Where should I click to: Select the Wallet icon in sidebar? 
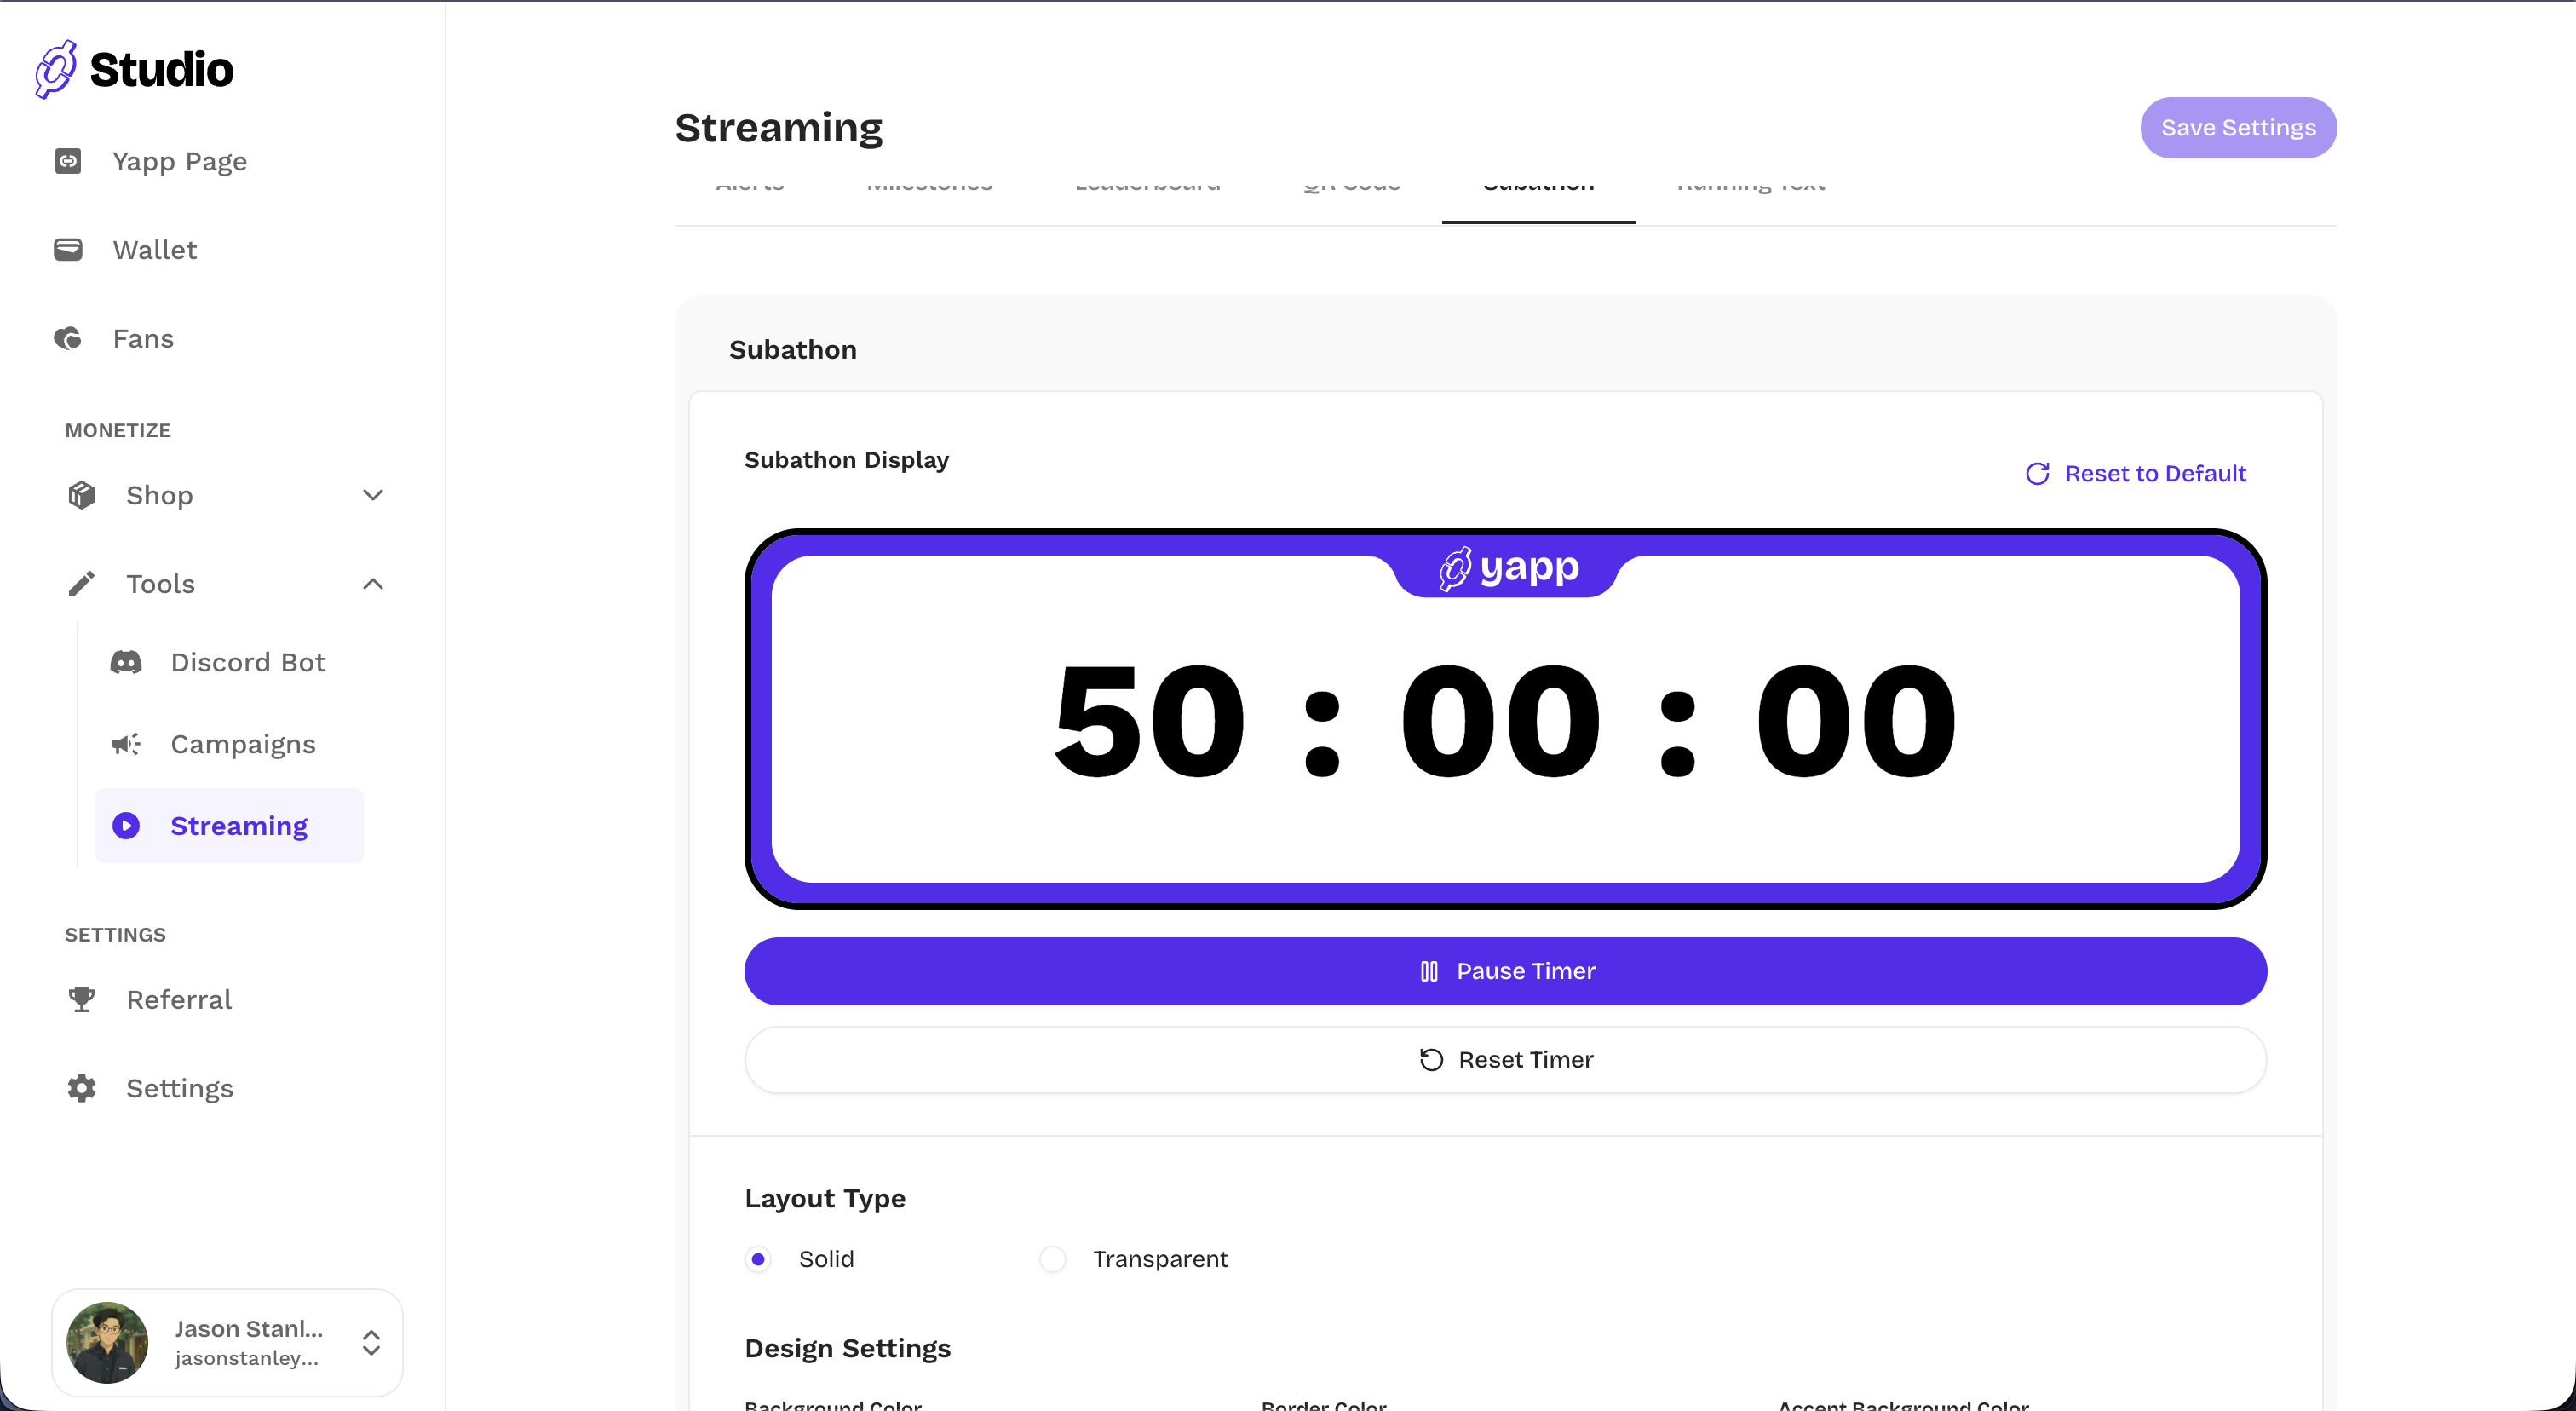pyautogui.click(x=67, y=249)
